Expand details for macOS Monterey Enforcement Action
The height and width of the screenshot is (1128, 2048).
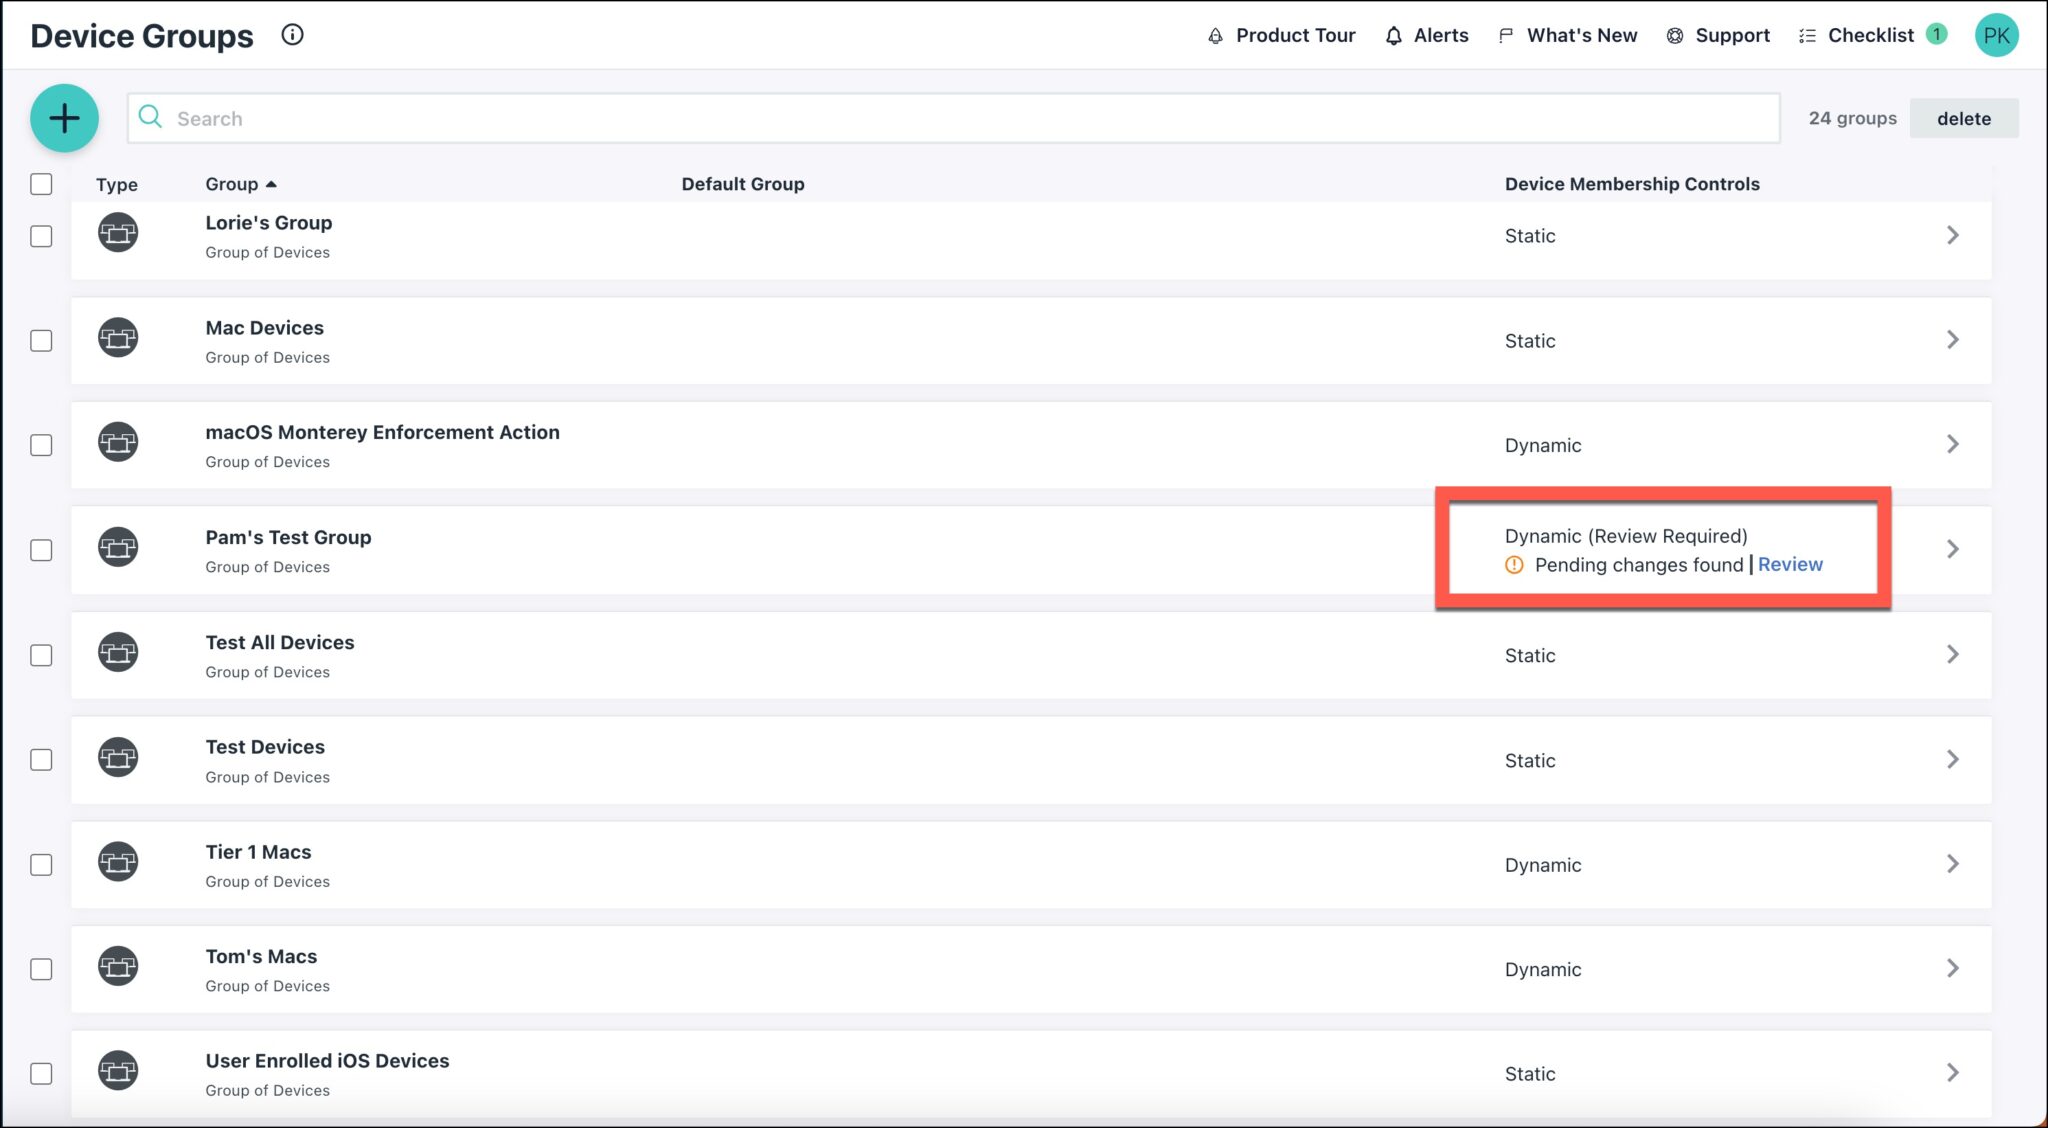pos(1953,444)
